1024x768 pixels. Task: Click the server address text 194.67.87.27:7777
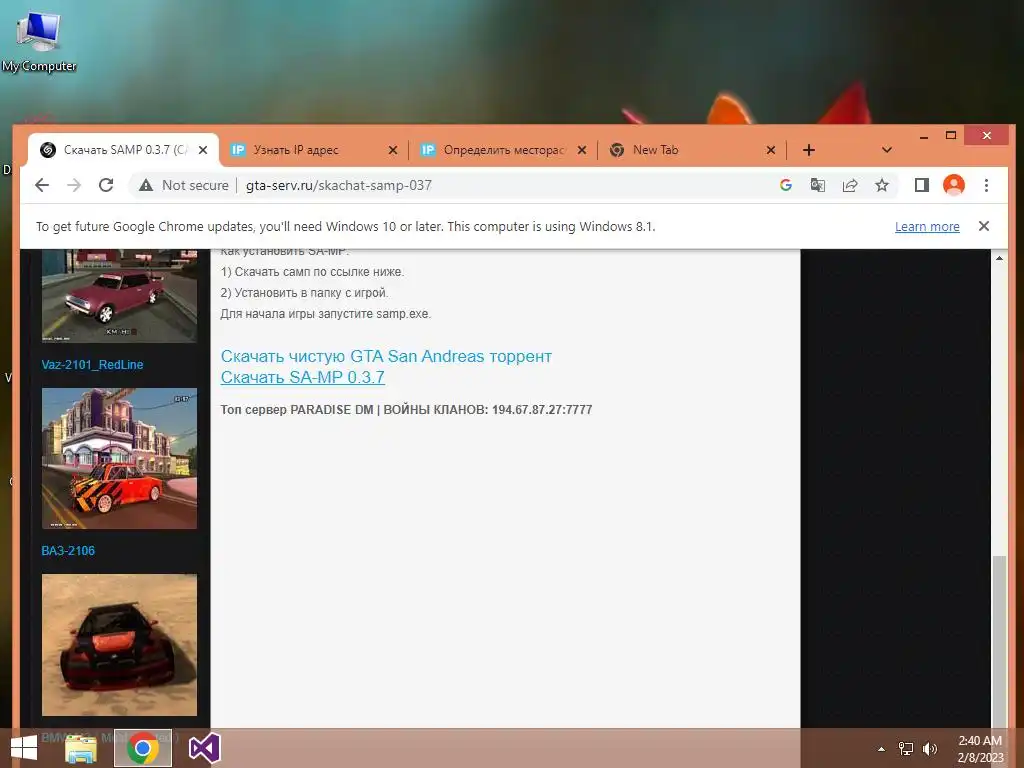point(541,409)
